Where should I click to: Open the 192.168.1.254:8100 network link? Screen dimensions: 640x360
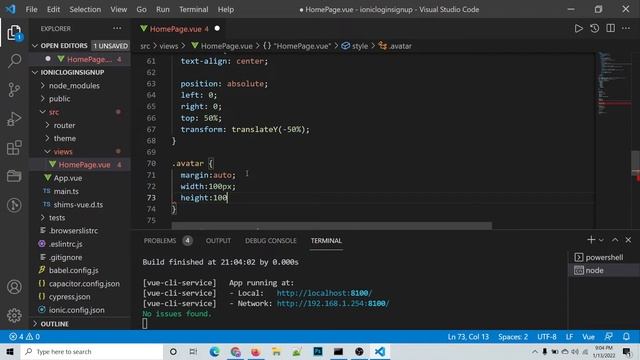[x=333, y=303]
